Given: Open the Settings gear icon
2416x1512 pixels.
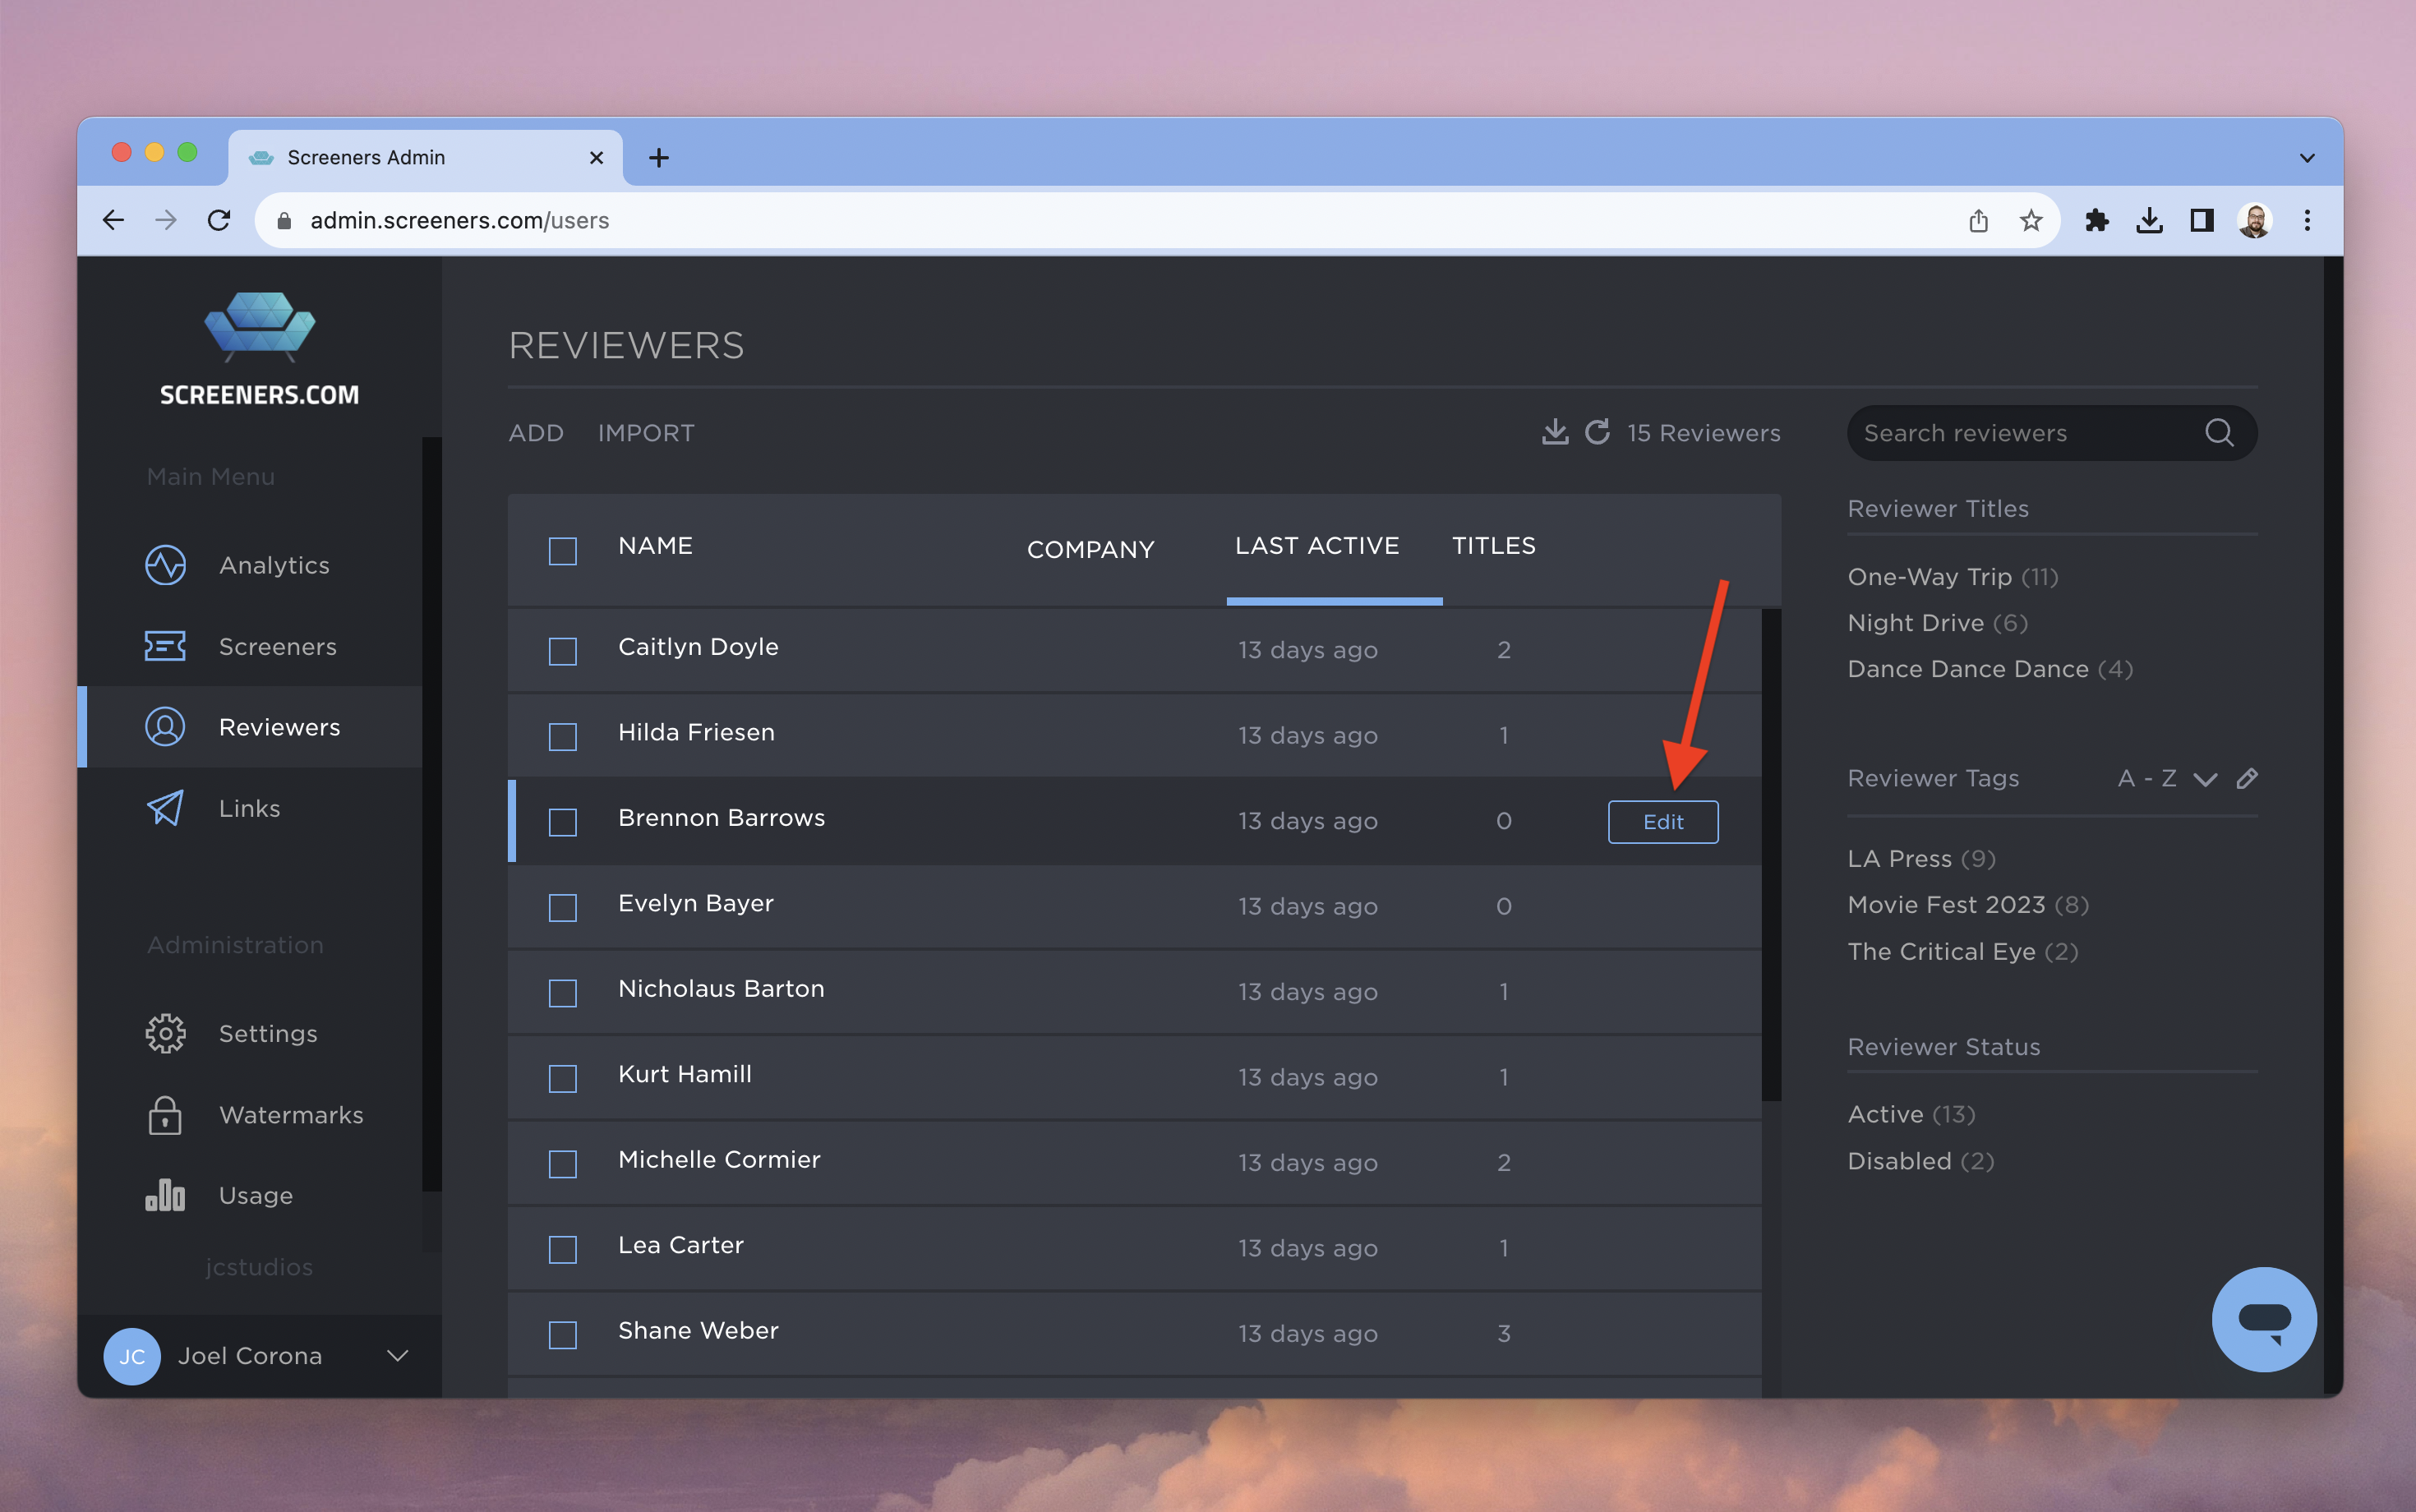Looking at the screenshot, I should [x=165, y=1034].
